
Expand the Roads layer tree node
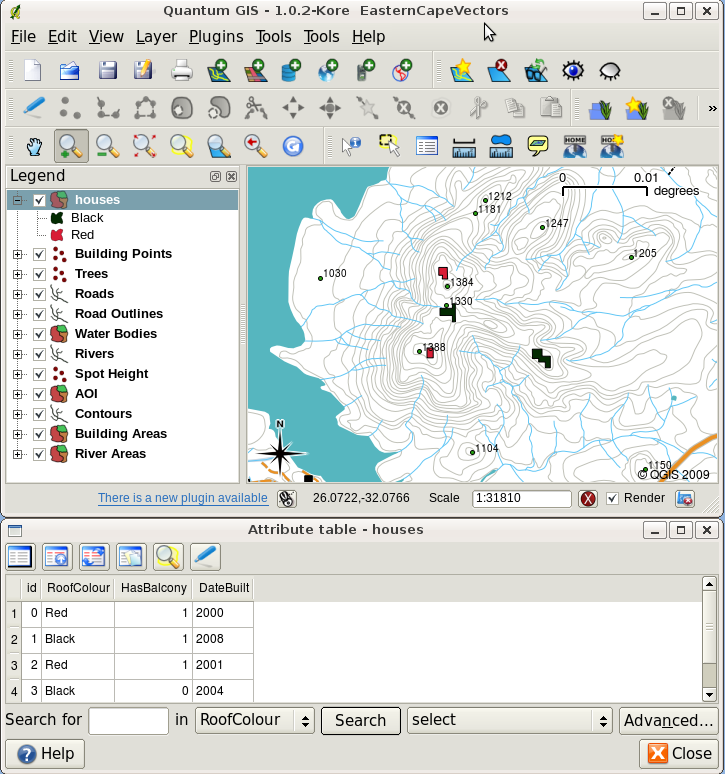pyautogui.click(x=17, y=294)
